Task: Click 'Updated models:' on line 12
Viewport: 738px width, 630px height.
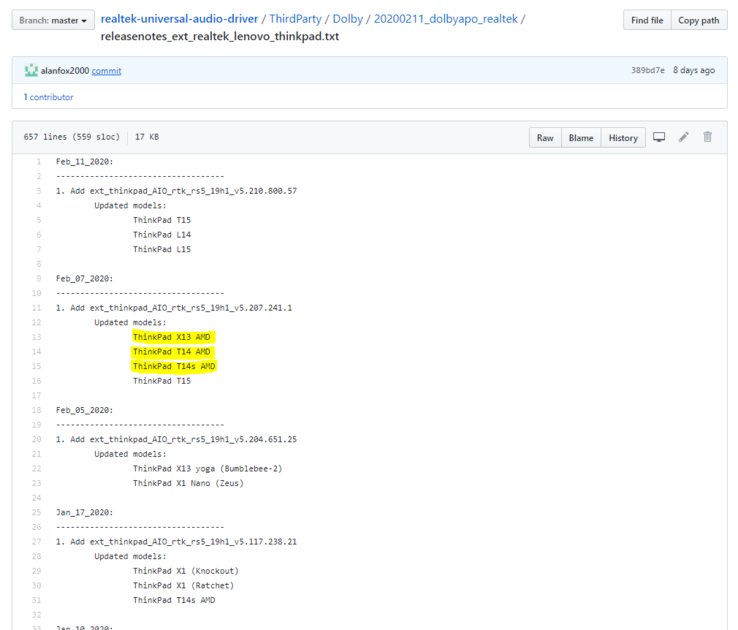Action: pyautogui.click(x=130, y=322)
